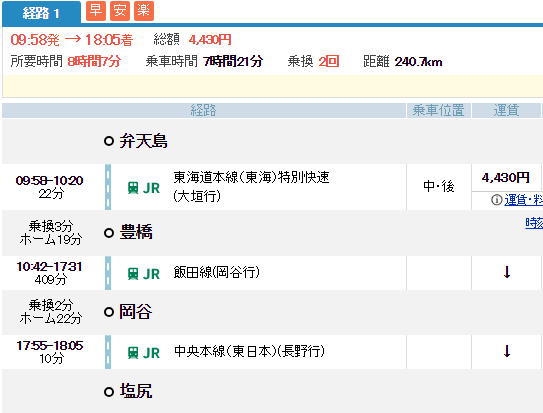Click JR train icon for 東海道本線 leg
543x413 pixels.
pyautogui.click(x=133, y=188)
